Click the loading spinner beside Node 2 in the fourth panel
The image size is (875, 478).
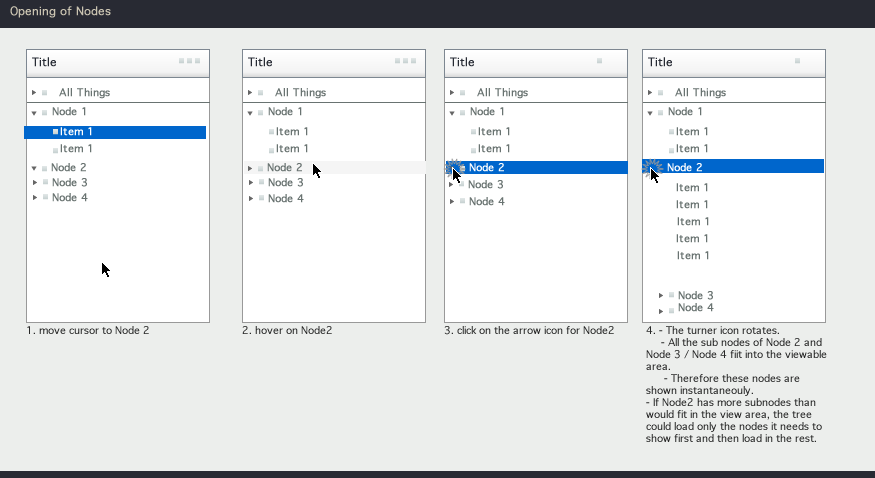pyautogui.click(x=653, y=167)
